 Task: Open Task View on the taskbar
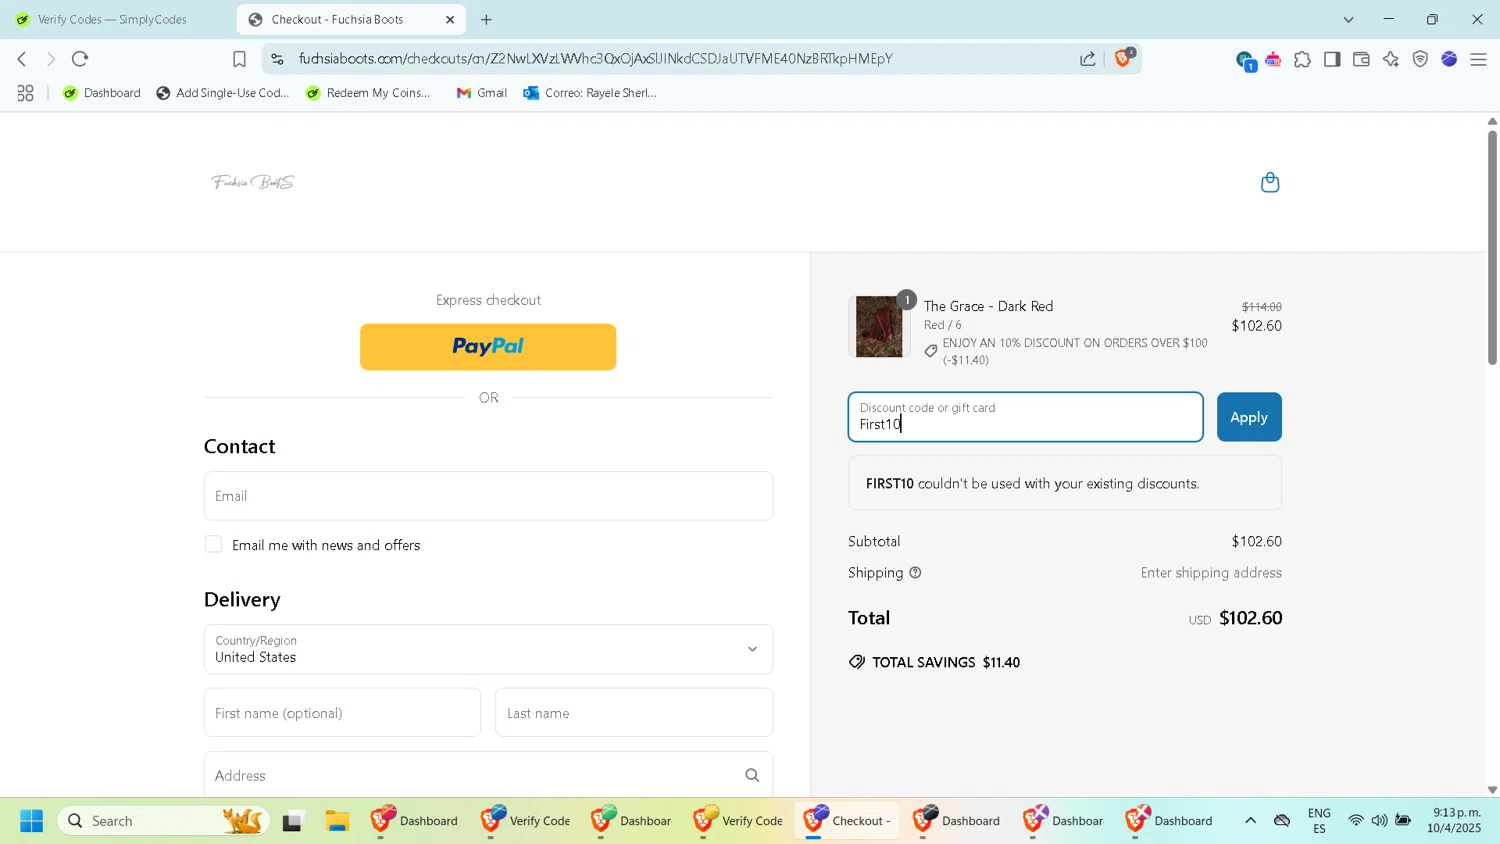pyautogui.click(x=292, y=821)
